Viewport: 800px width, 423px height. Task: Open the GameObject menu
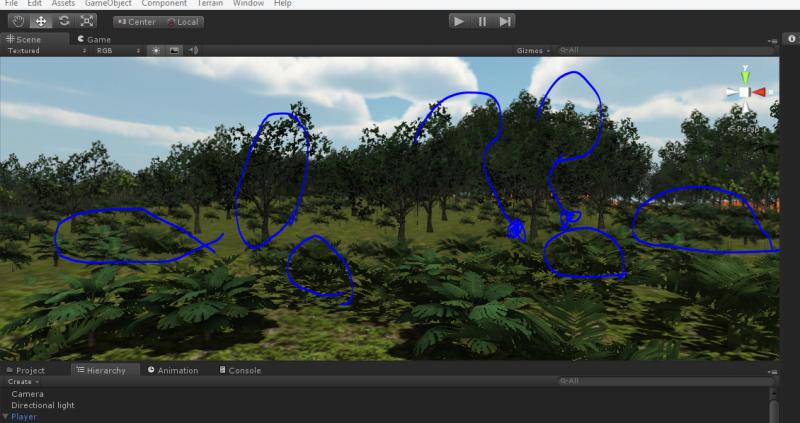[108, 3]
